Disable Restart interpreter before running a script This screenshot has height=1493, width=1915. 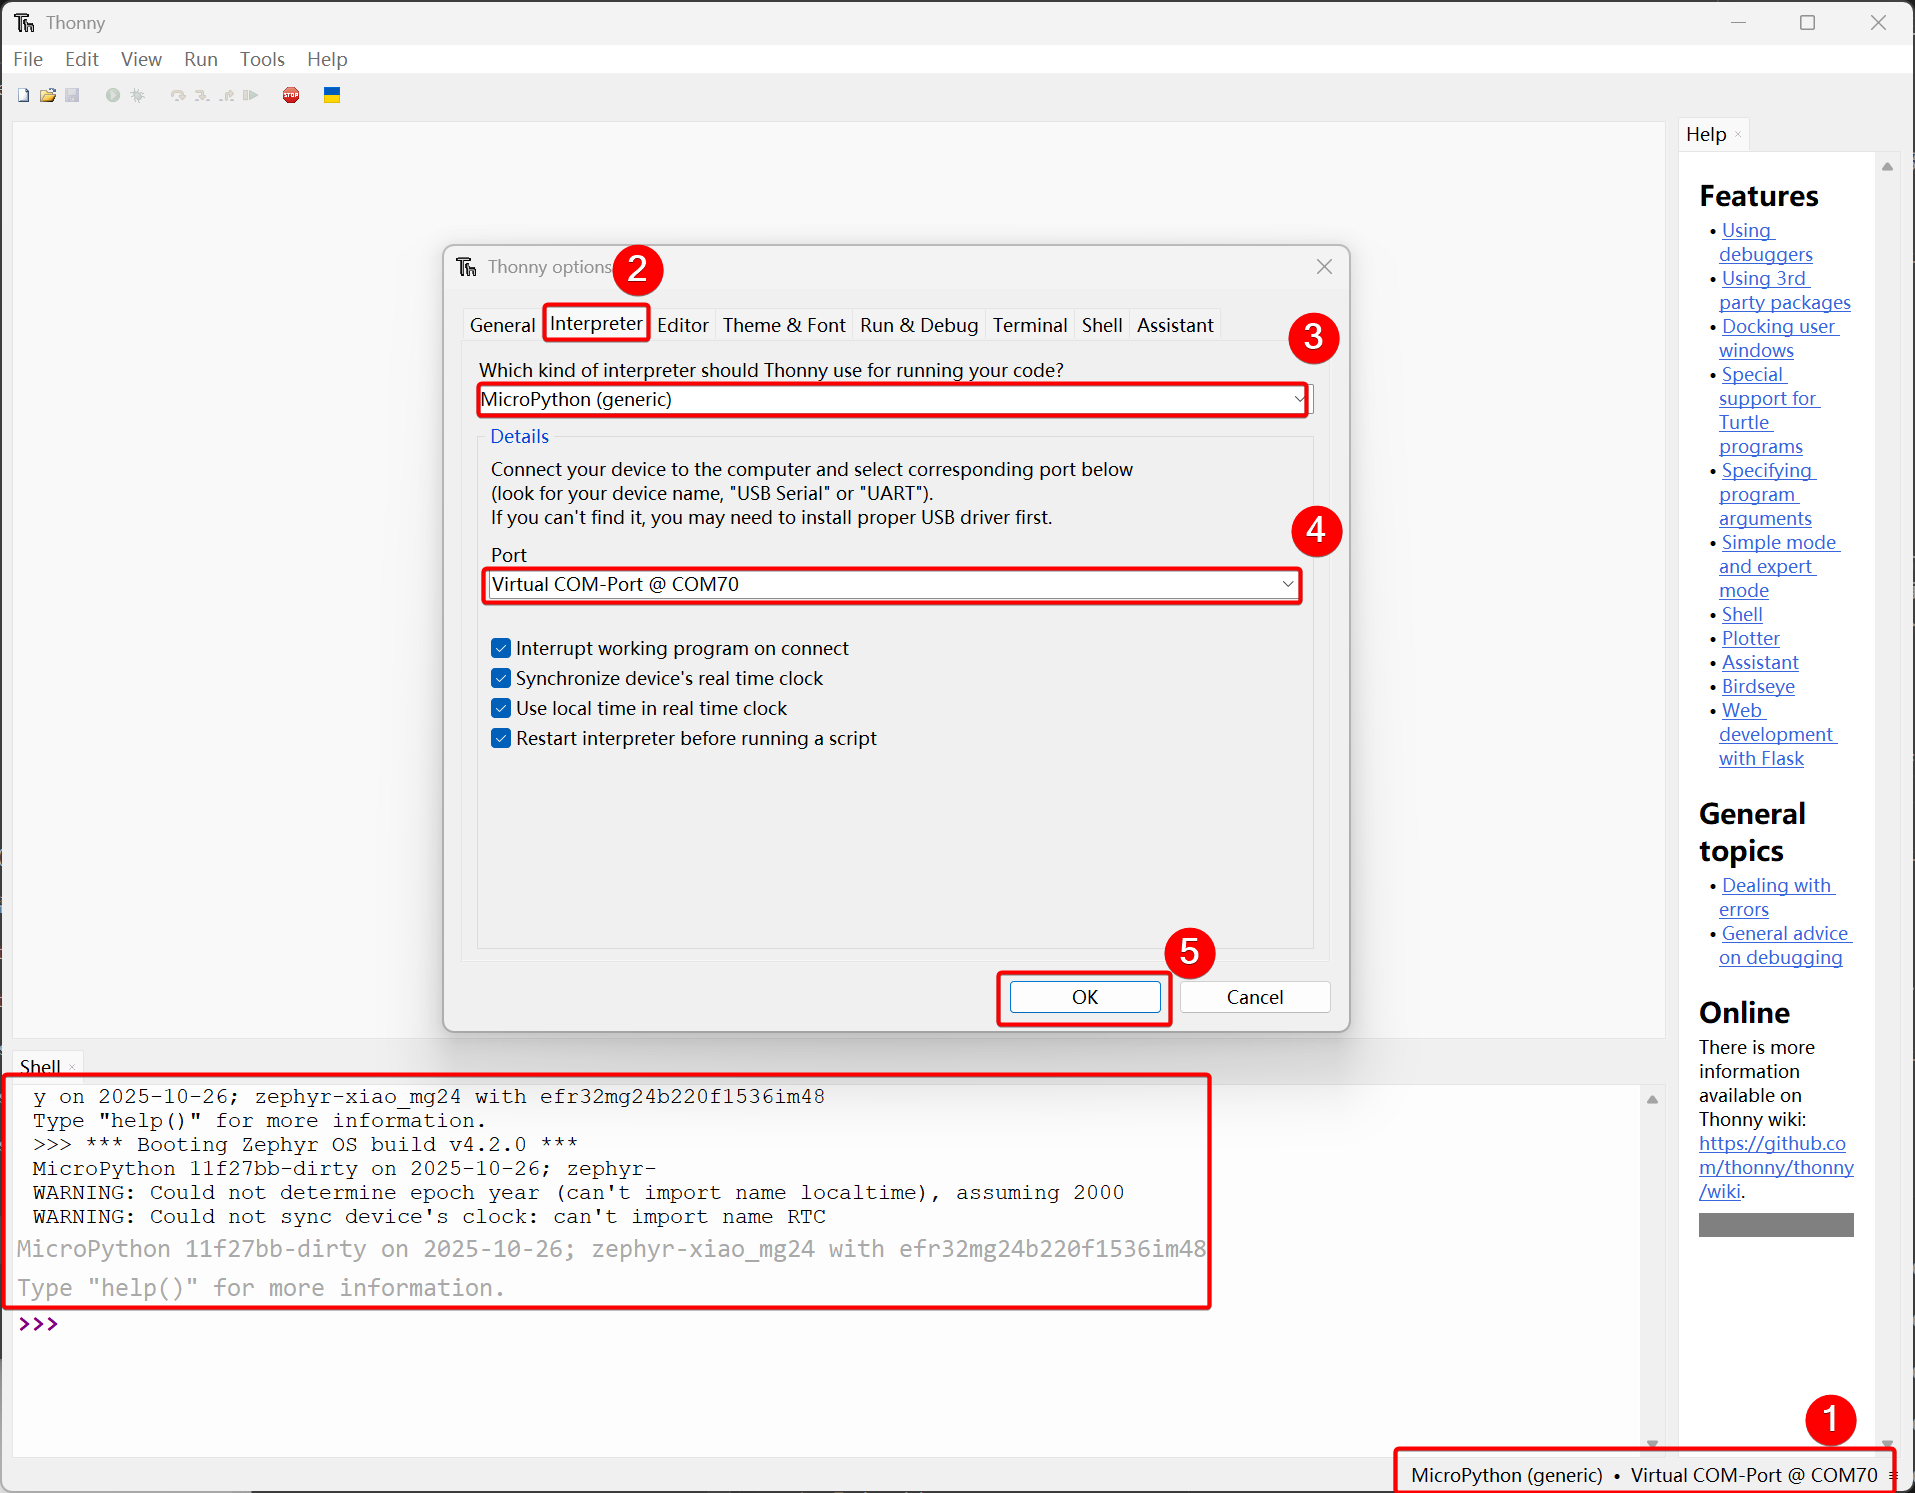(501, 738)
